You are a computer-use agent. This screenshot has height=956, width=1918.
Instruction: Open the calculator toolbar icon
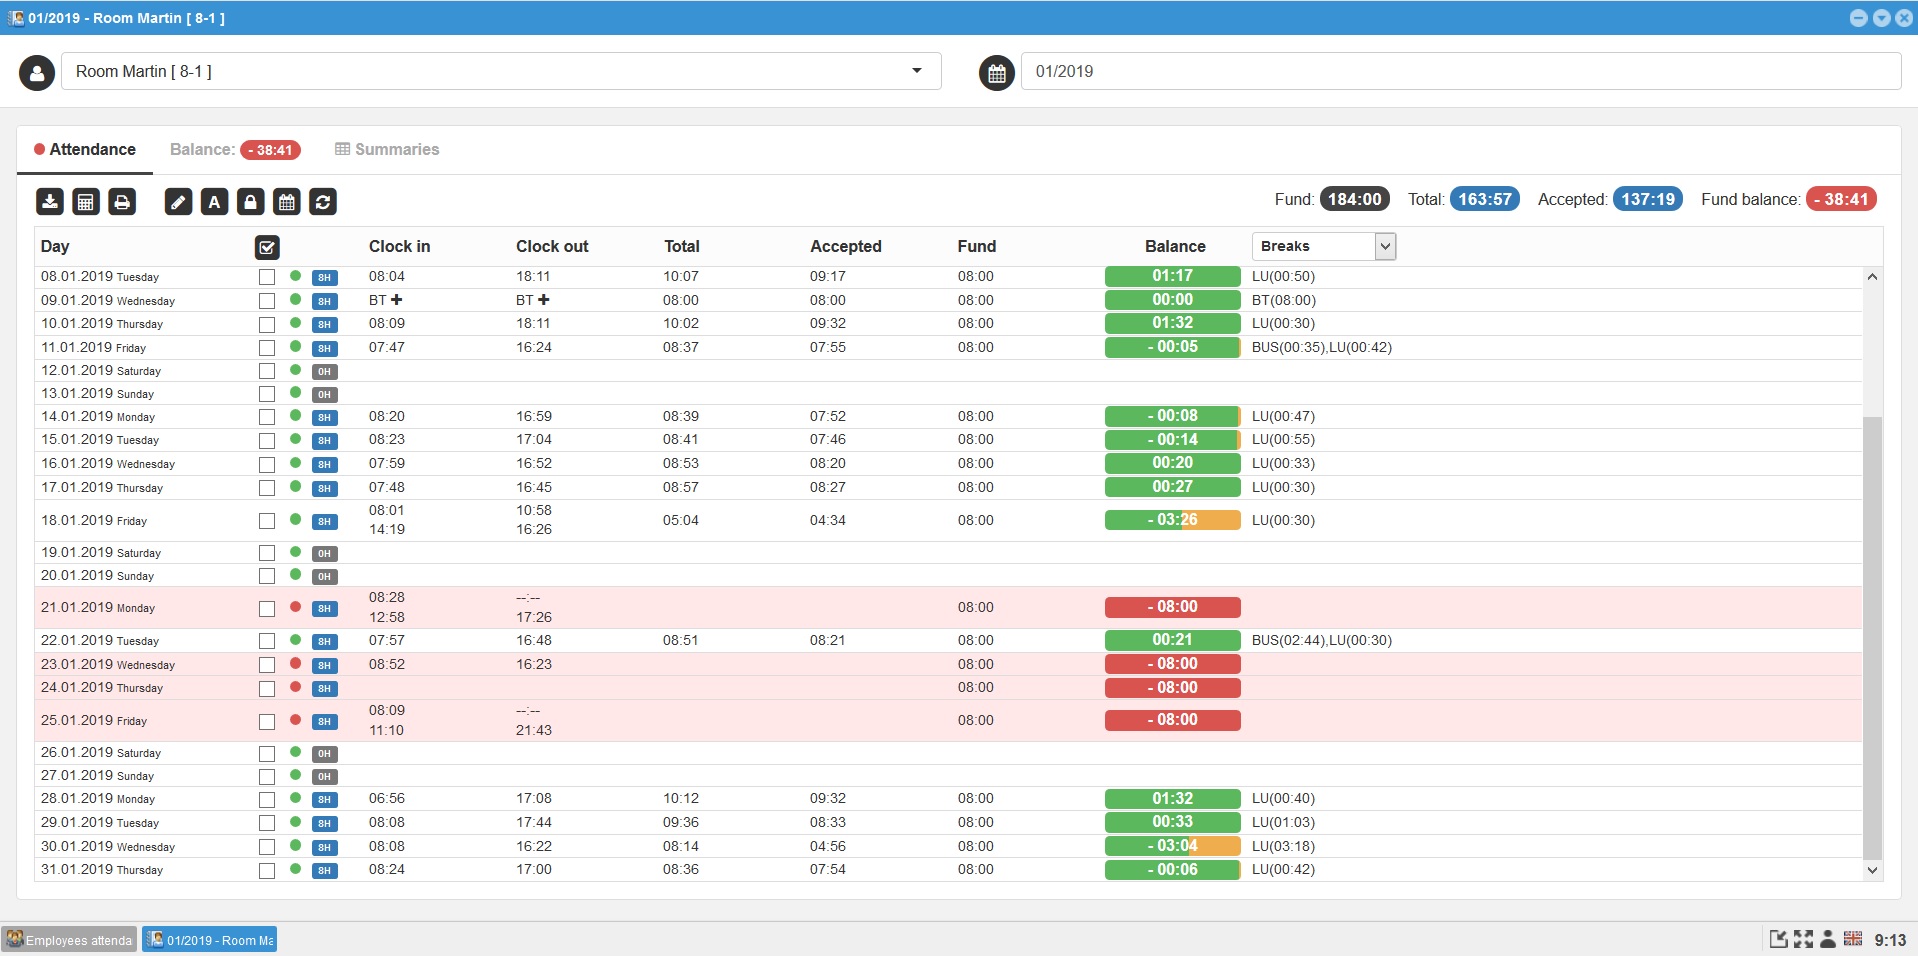pyautogui.click(x=86, y=202)
